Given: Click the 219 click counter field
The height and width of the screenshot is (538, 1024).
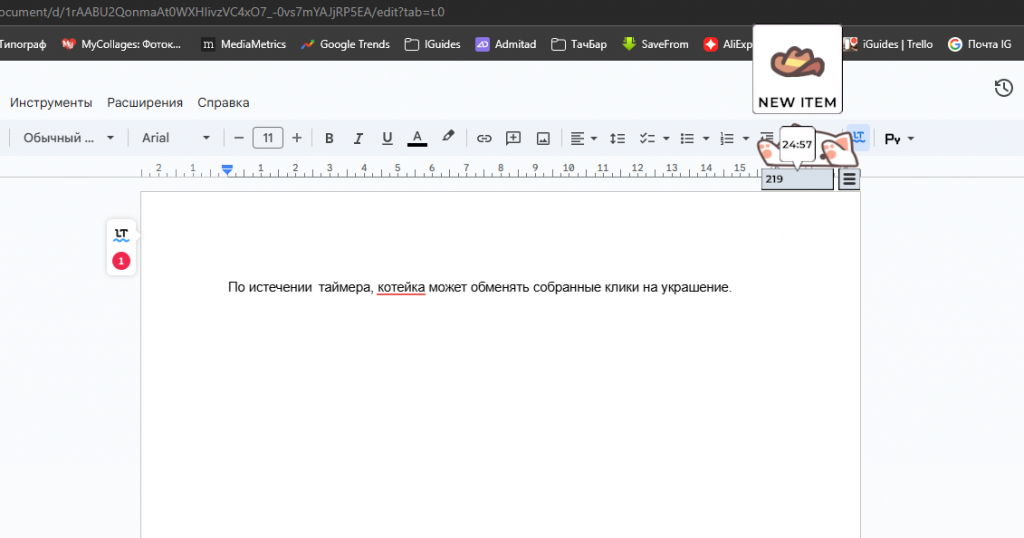Looking at the screenshot, I should [x=797, y=179].
